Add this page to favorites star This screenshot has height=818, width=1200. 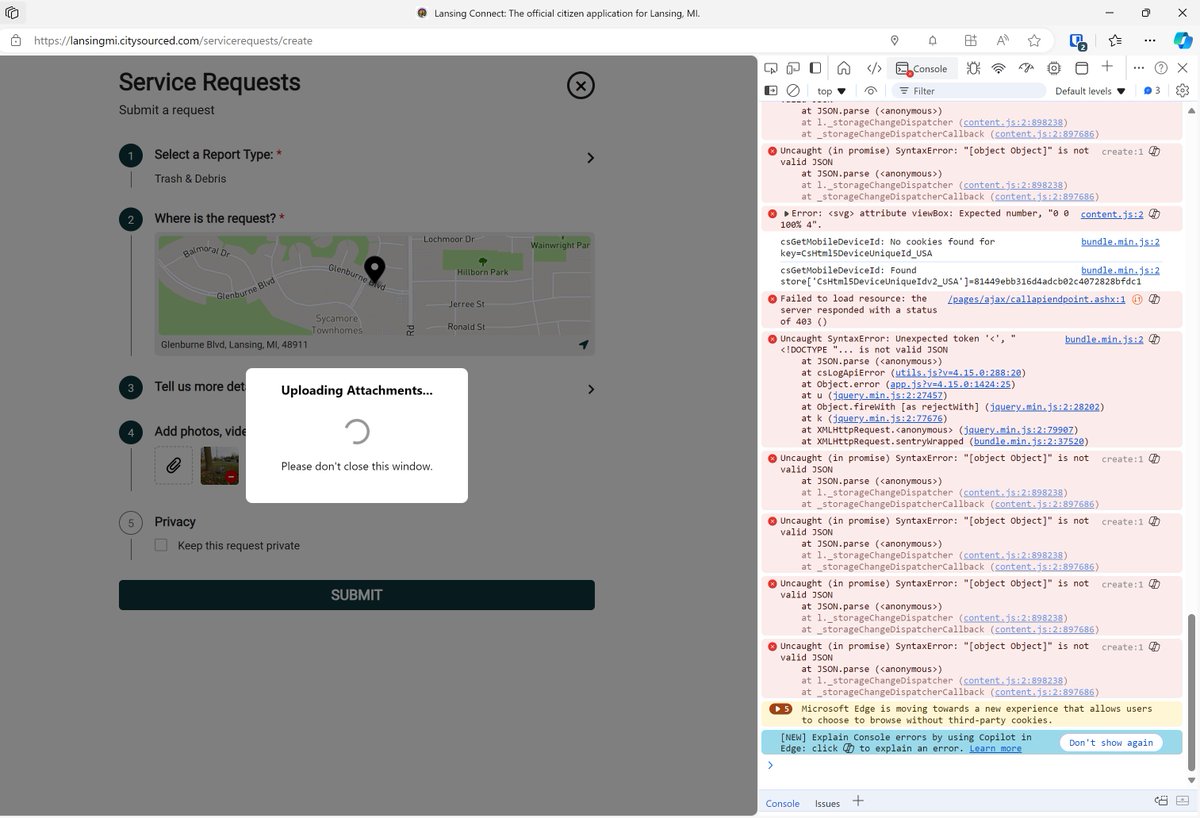pos(1035,41)
